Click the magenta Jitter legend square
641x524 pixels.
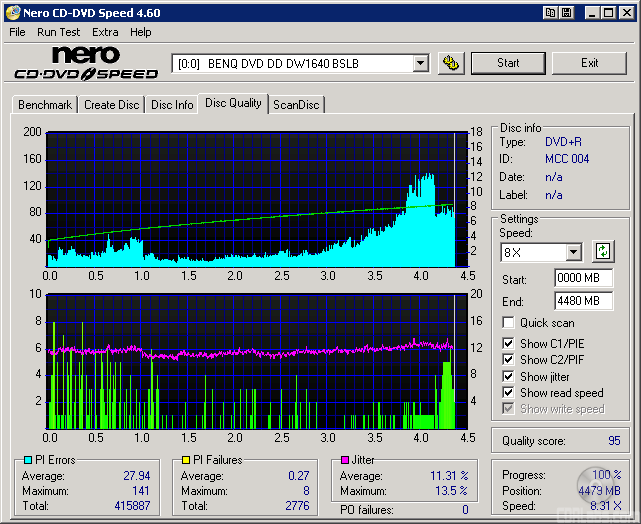(345, 460)
